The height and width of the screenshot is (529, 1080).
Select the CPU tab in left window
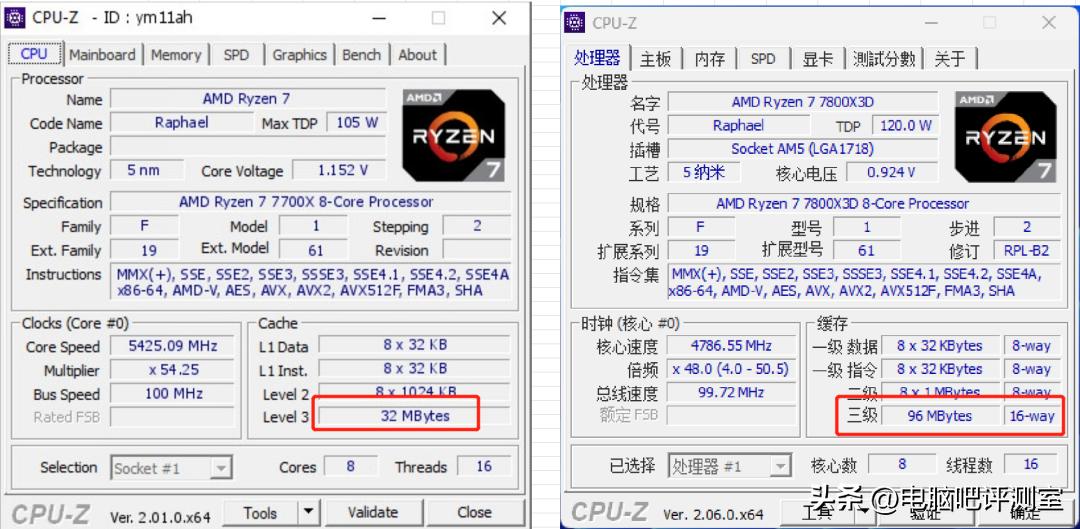(x=34, y=54)
